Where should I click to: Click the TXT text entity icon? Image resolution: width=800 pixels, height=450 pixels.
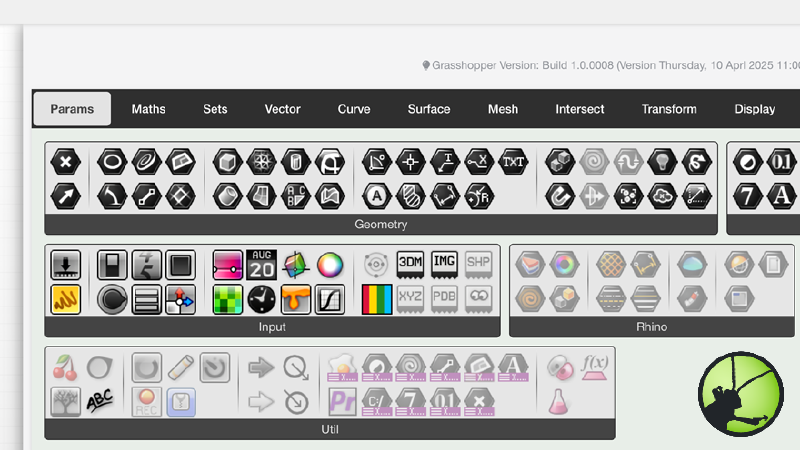(x=513, y=162)
